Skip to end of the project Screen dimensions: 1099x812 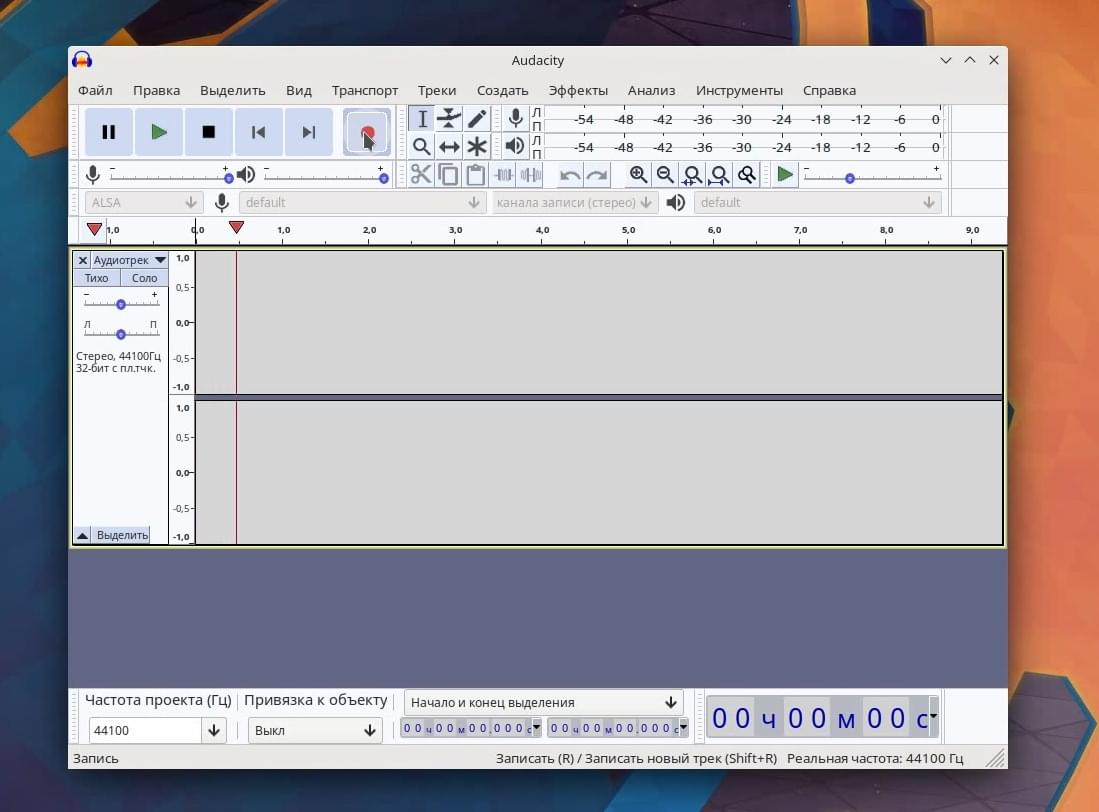308,132
